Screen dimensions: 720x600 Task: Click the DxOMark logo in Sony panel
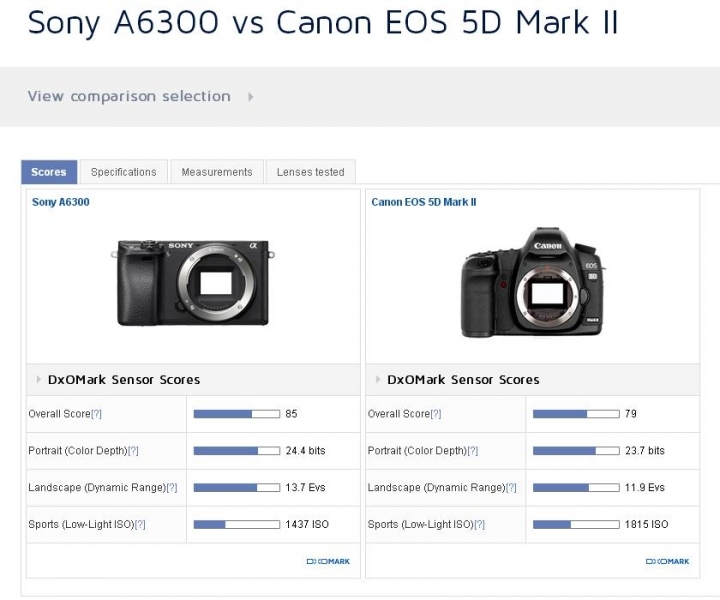point(328,561)
